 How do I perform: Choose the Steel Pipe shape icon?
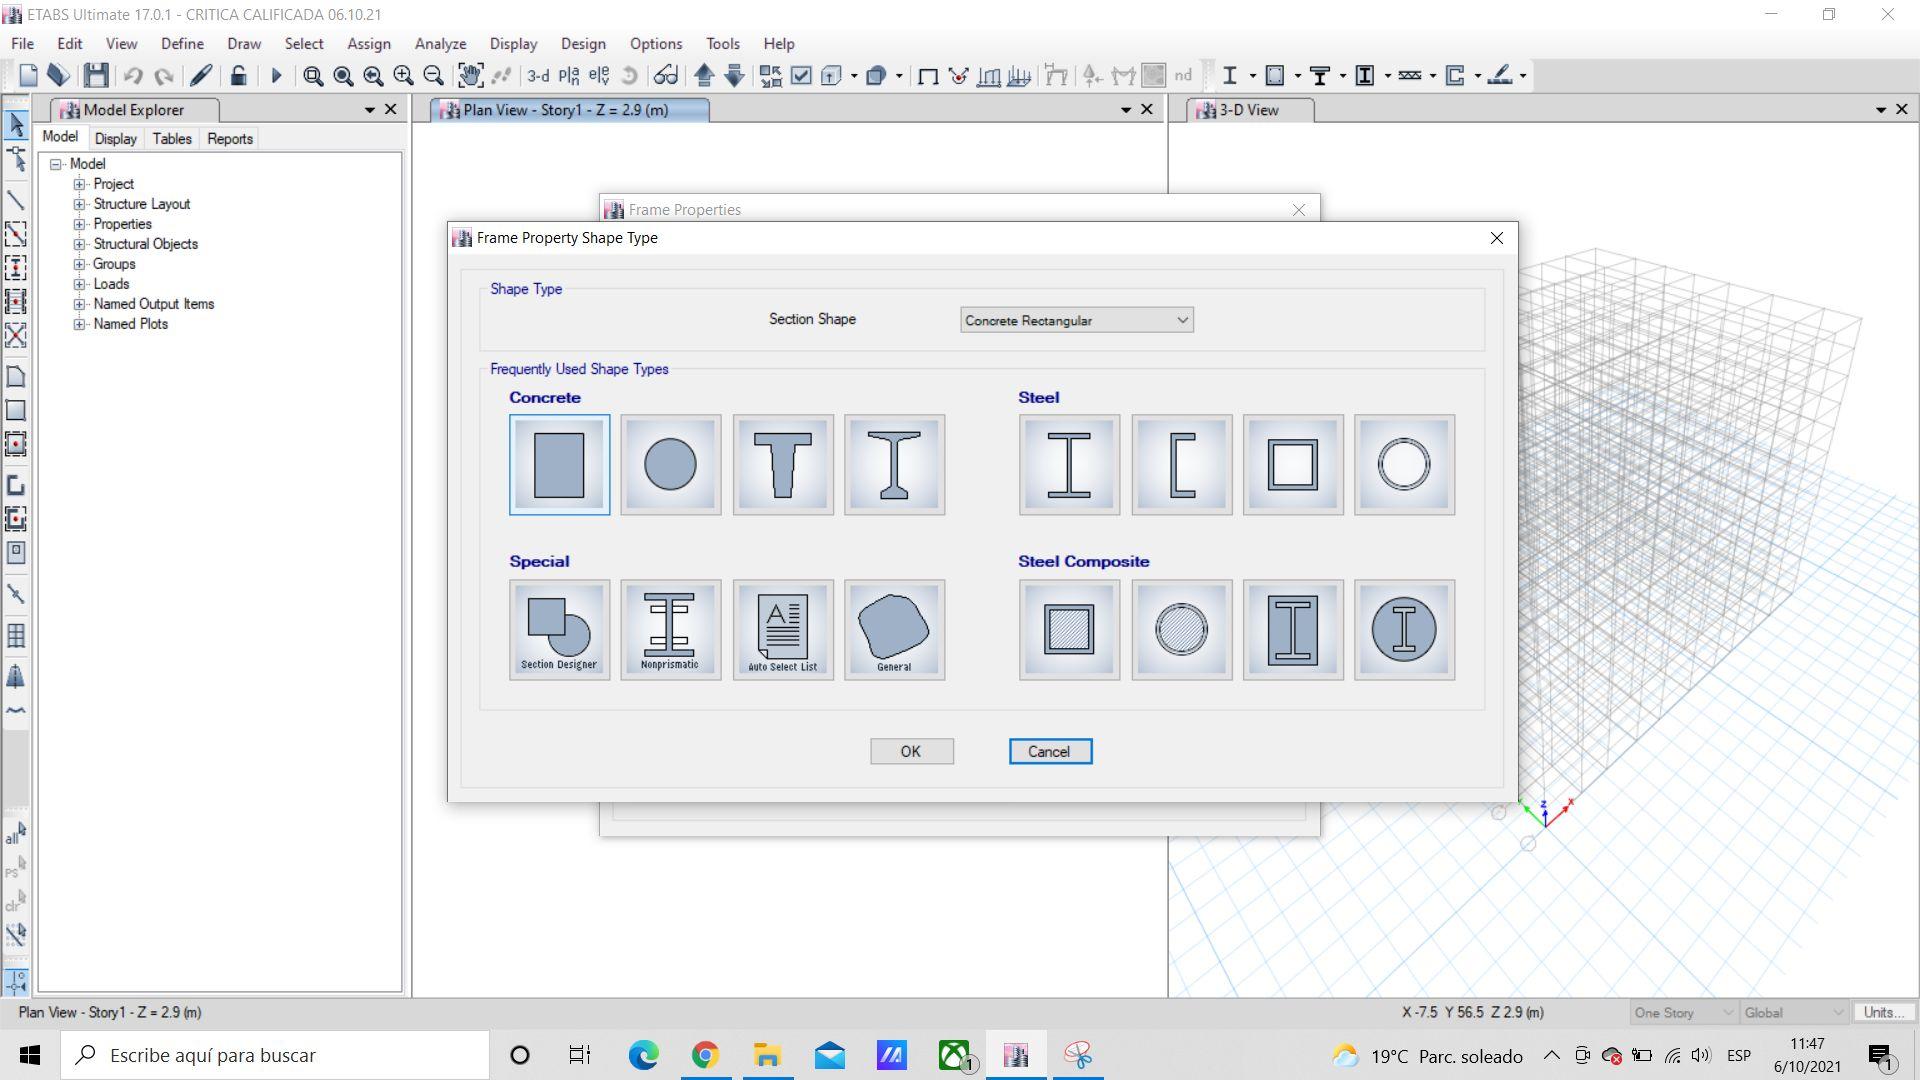pos(1404,465)
